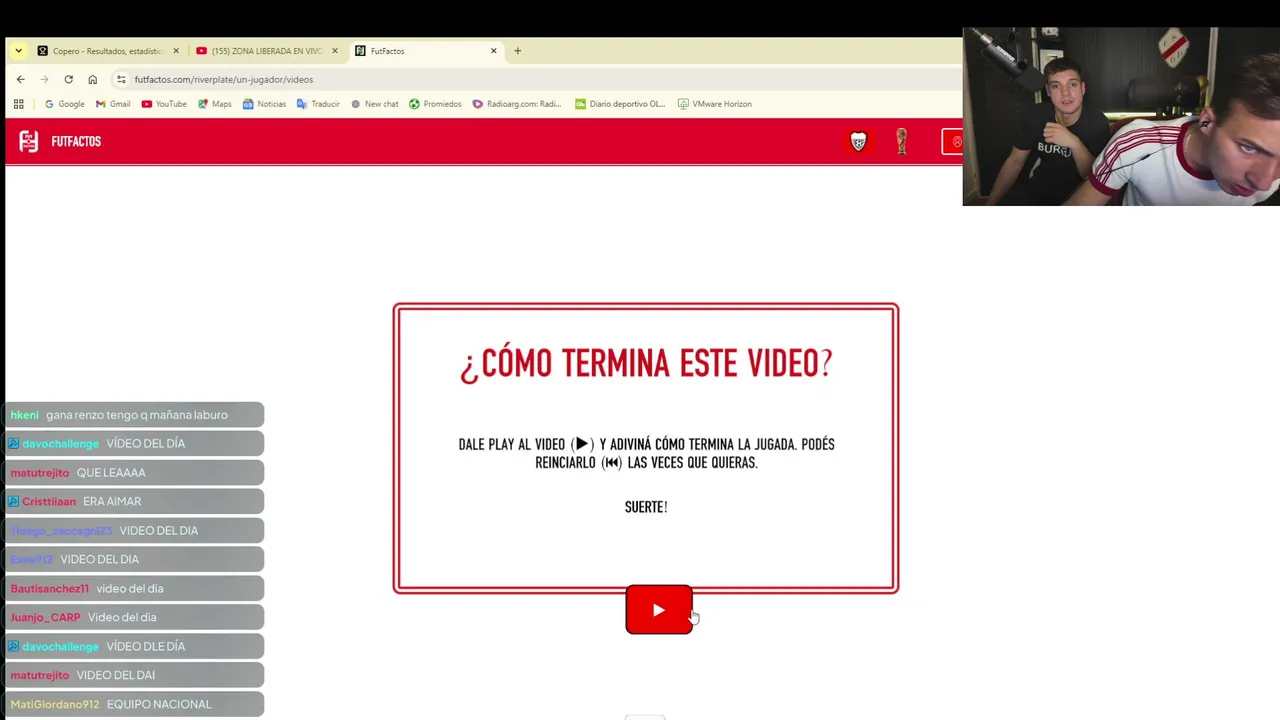Click the 'DALE PLAY AL VIDEO' instruction text
The height and width of the screenshot is (720, 1280).
pos(646,453)
